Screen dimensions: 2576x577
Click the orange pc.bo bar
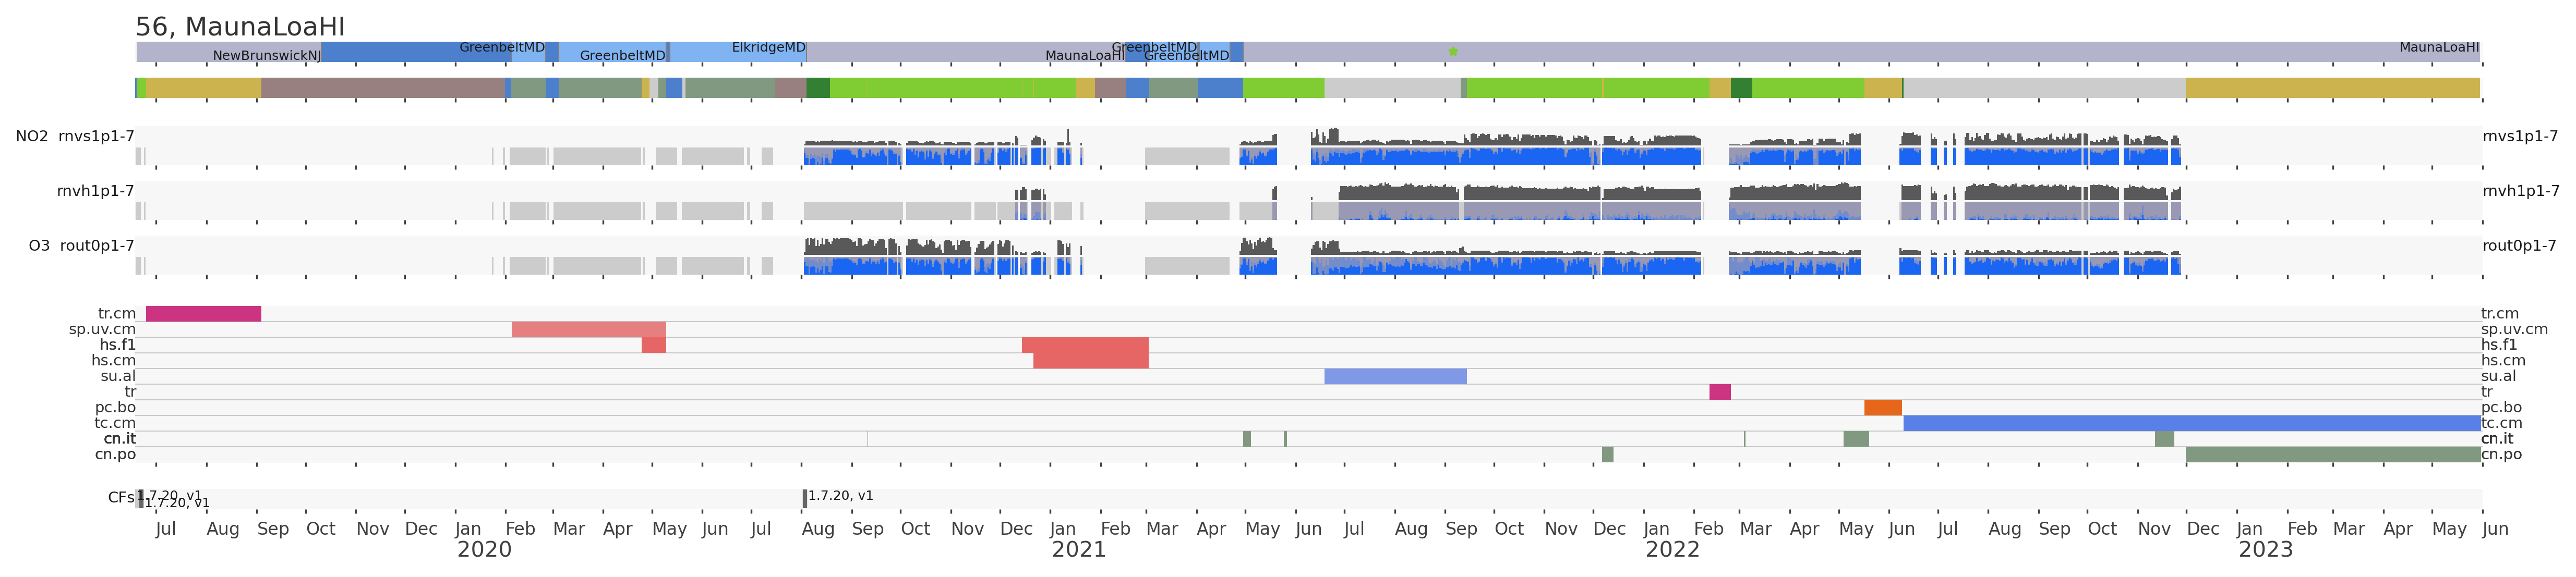tap(1882, 408)
